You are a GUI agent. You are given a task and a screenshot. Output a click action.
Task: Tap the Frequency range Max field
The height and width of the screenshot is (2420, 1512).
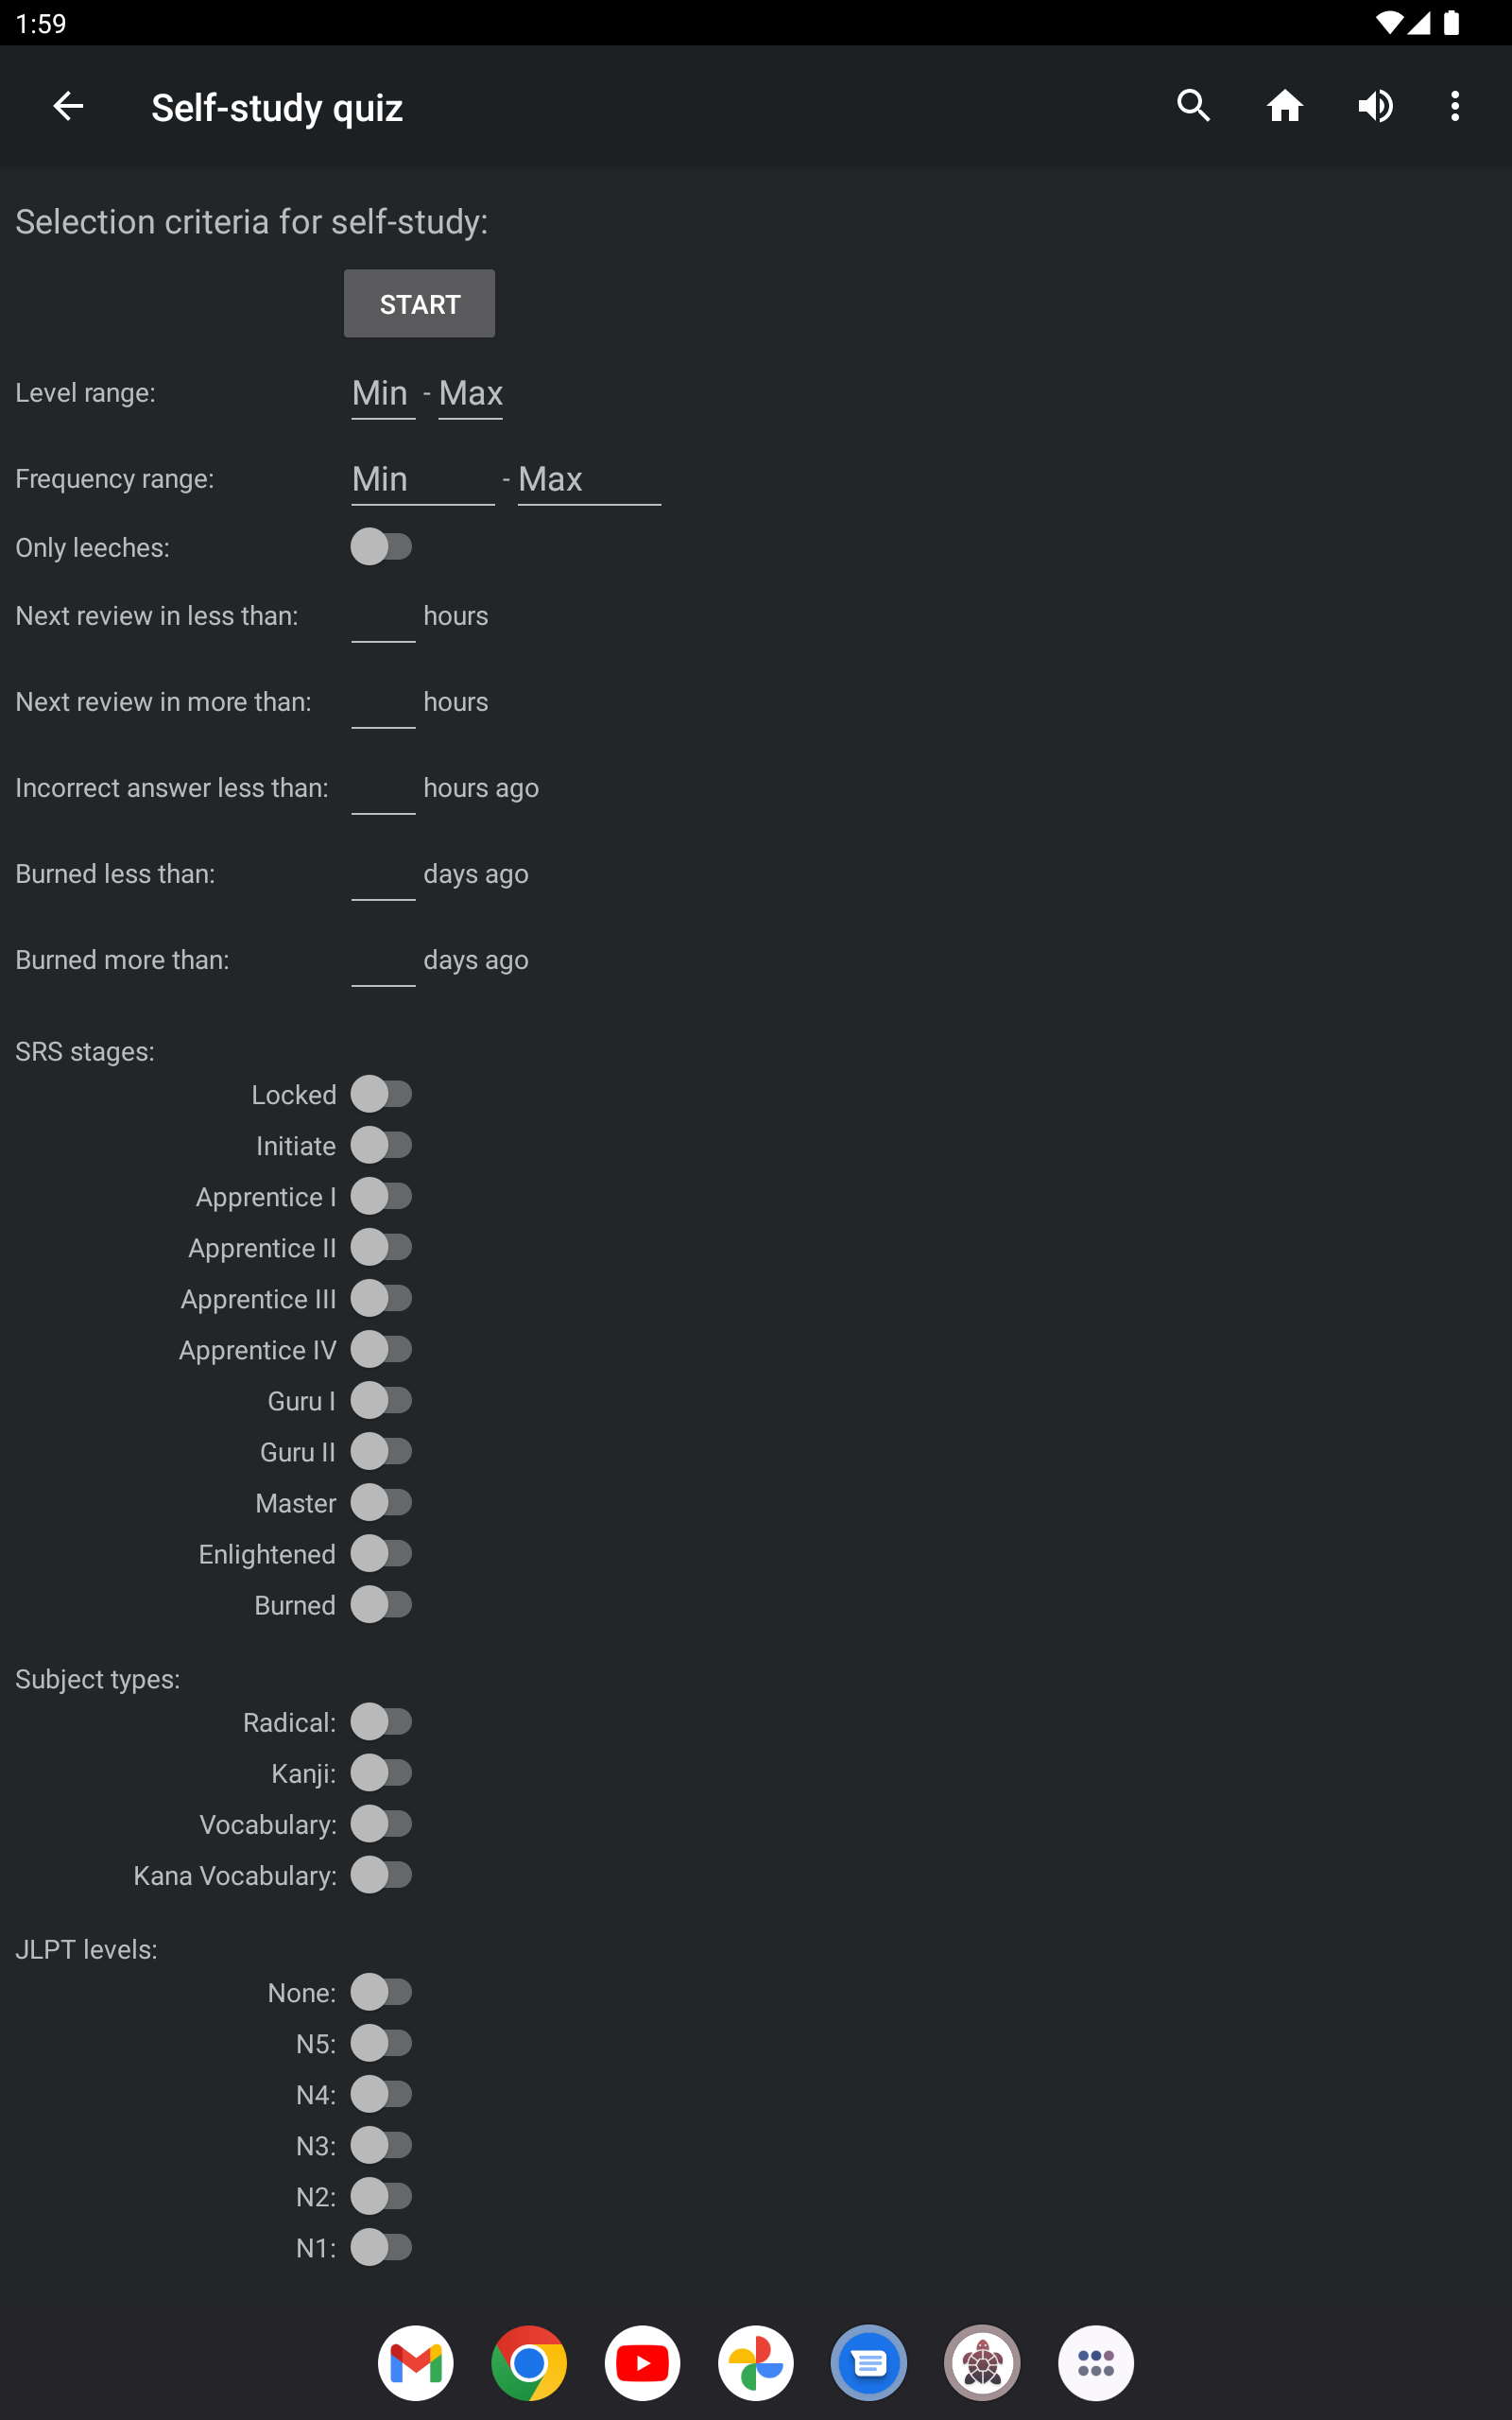coord(588,480)
